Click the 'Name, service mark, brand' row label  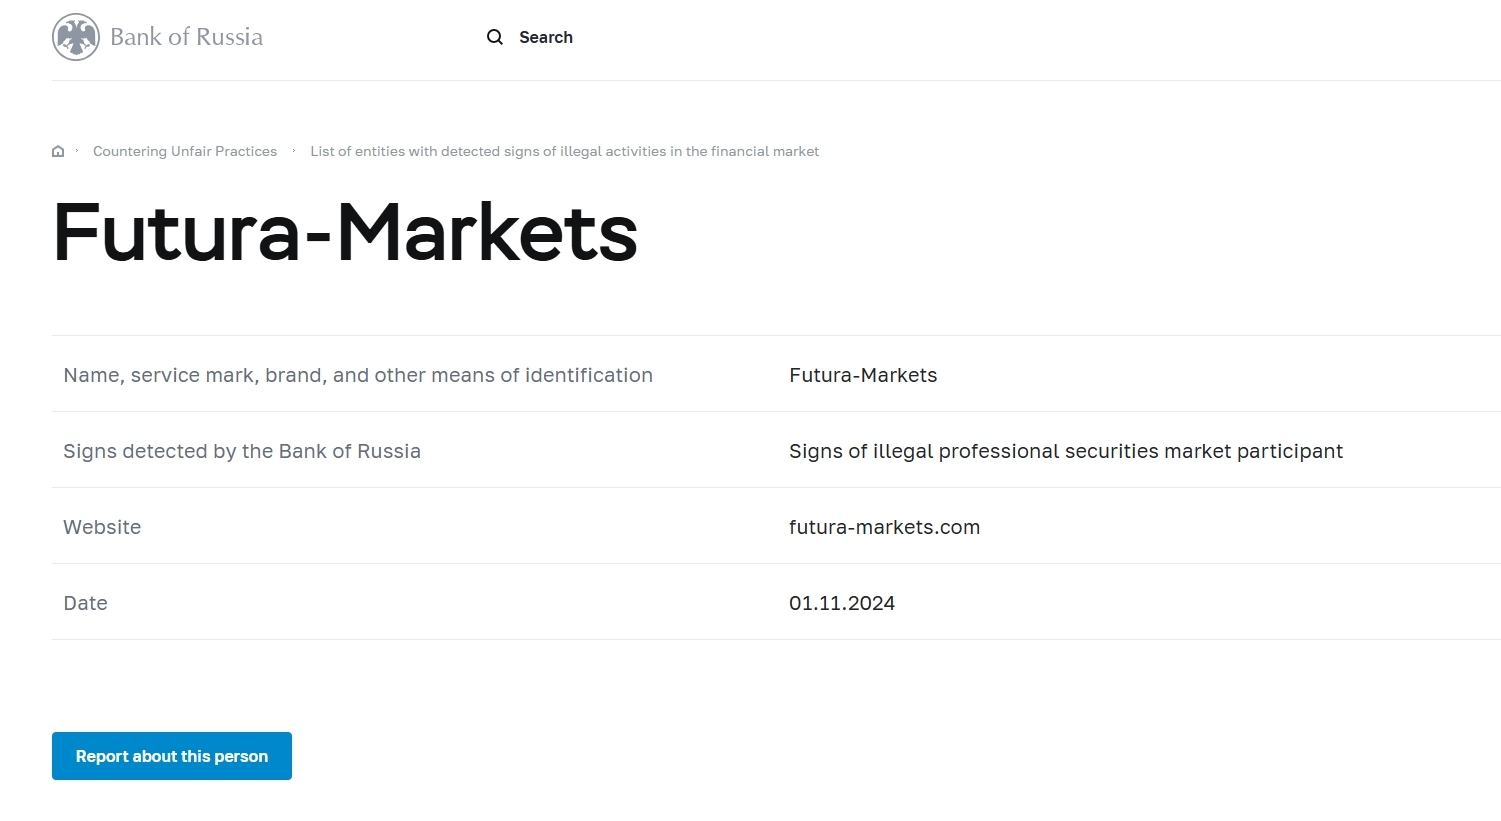[x=358, y=375]
